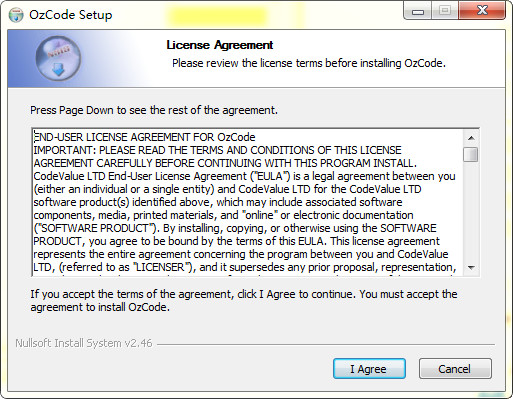Click the 'represents the entire agreement' line of EULA
The height and width of the screenshot is (399, 513).
click(241, 254)
